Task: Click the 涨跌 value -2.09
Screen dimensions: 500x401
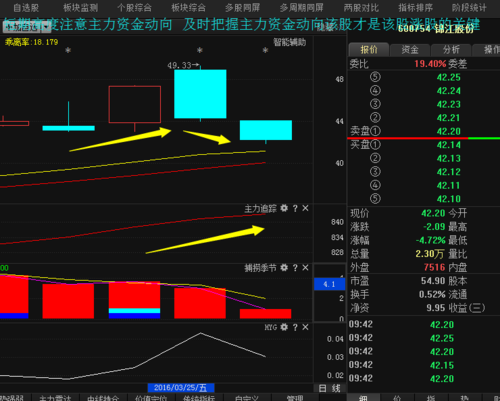Action: pos(434,227)
